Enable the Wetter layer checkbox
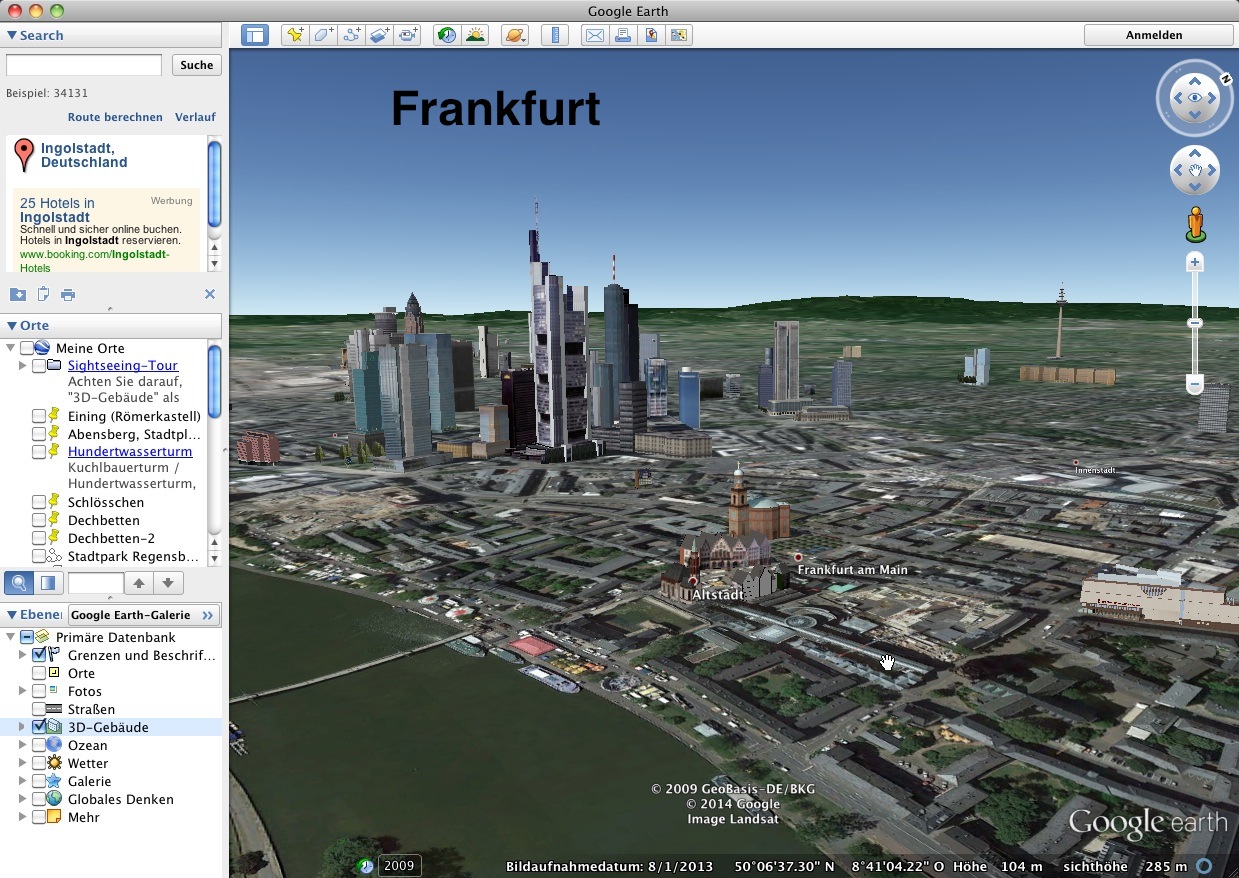1239x878 pixels. tap(39, 763)
